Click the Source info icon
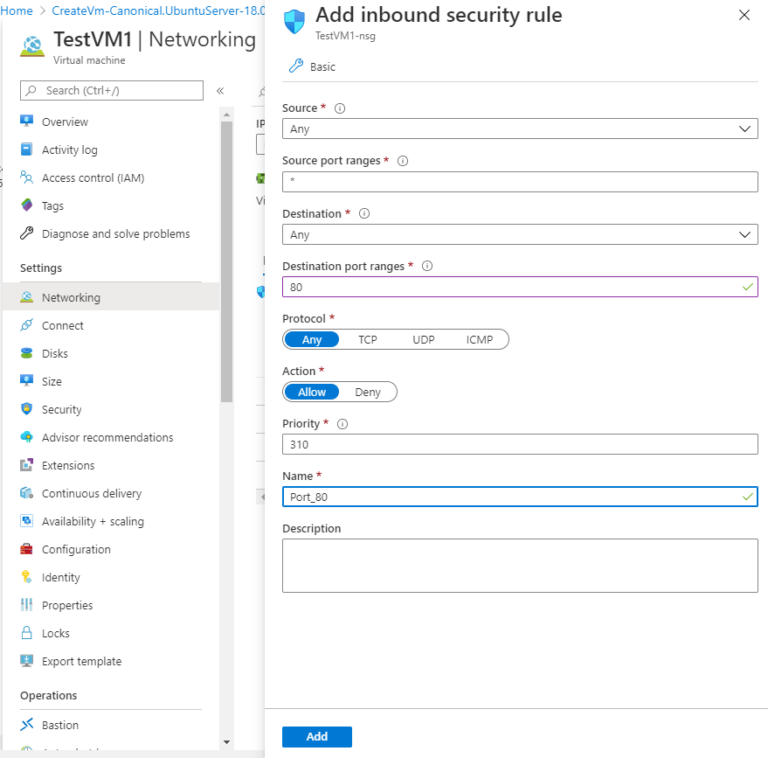 (x=339, y=108)
